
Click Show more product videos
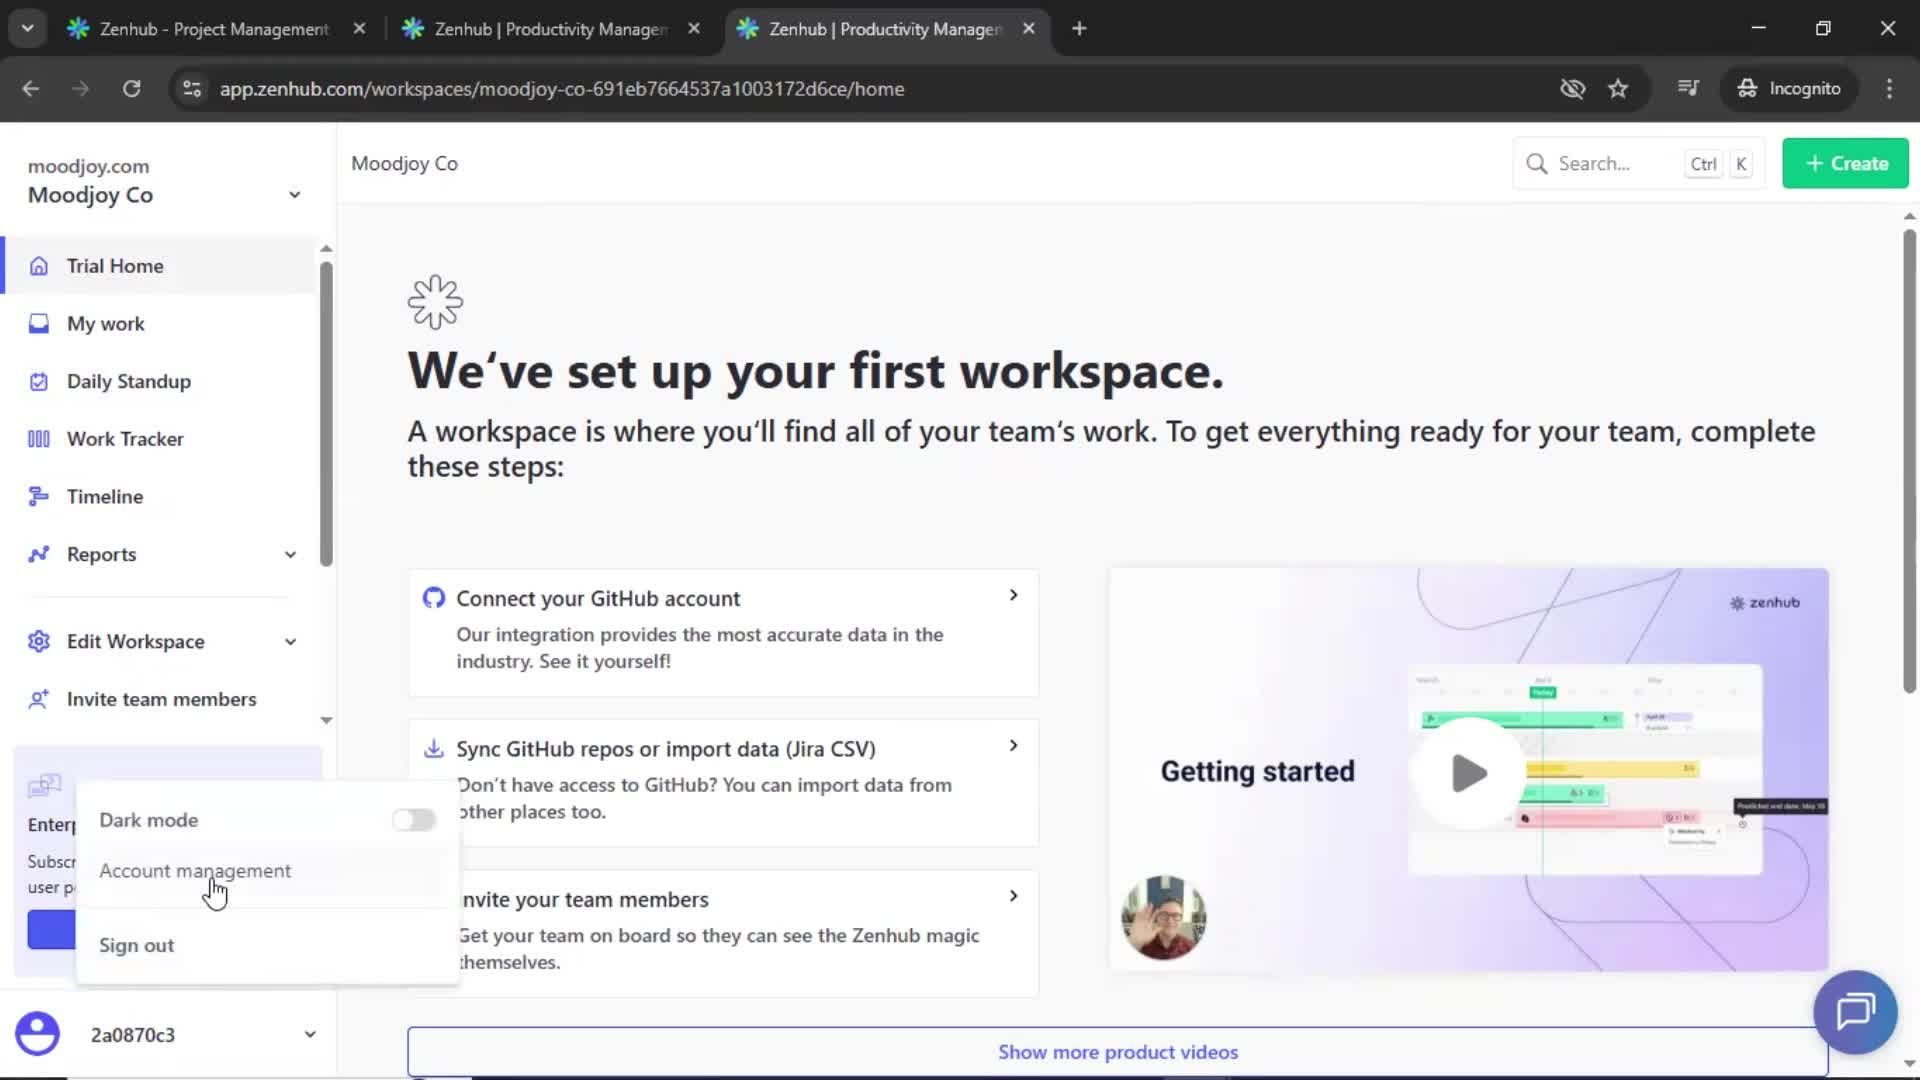(1117, 1051)
